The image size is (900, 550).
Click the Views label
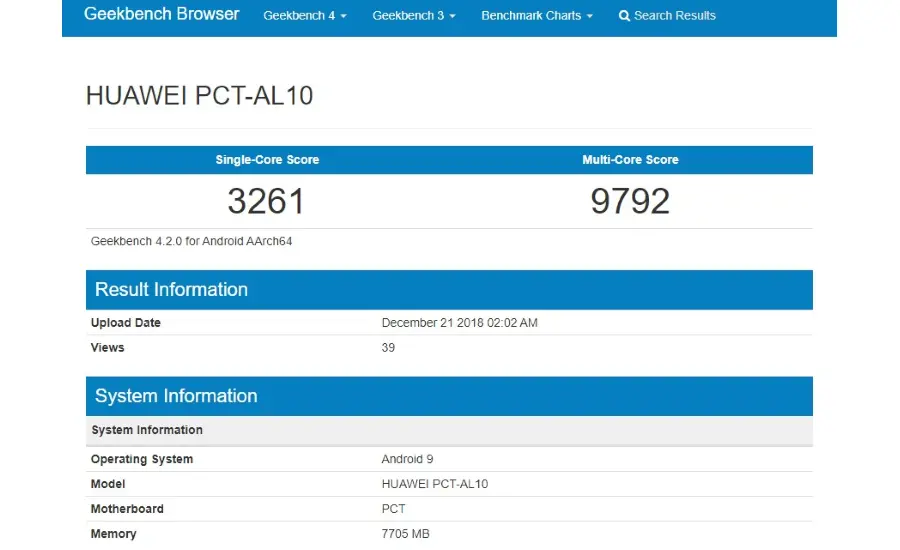click(107, 347)
